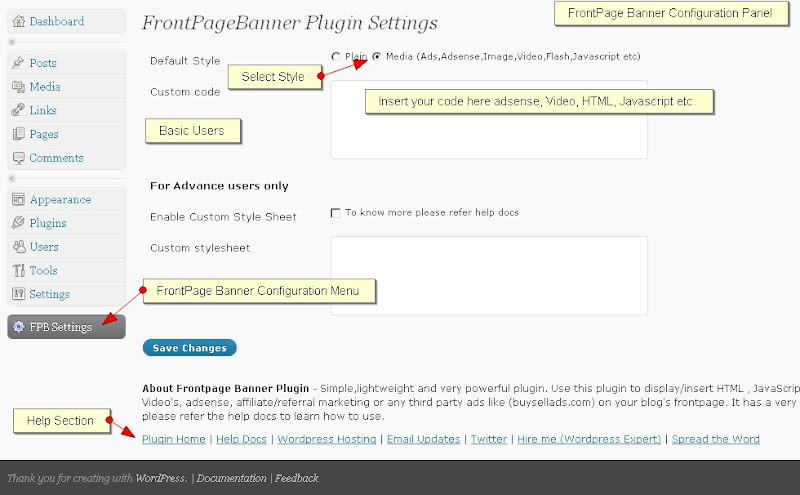Click the Save Changes button

click(189, 348)
